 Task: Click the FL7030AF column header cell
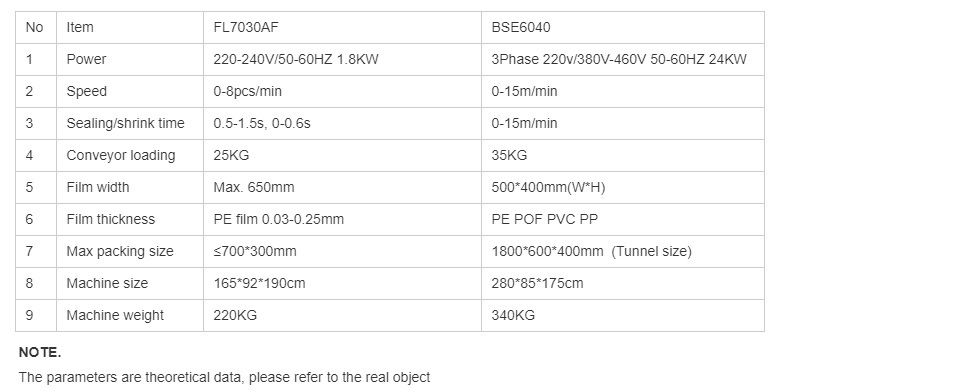342,27
